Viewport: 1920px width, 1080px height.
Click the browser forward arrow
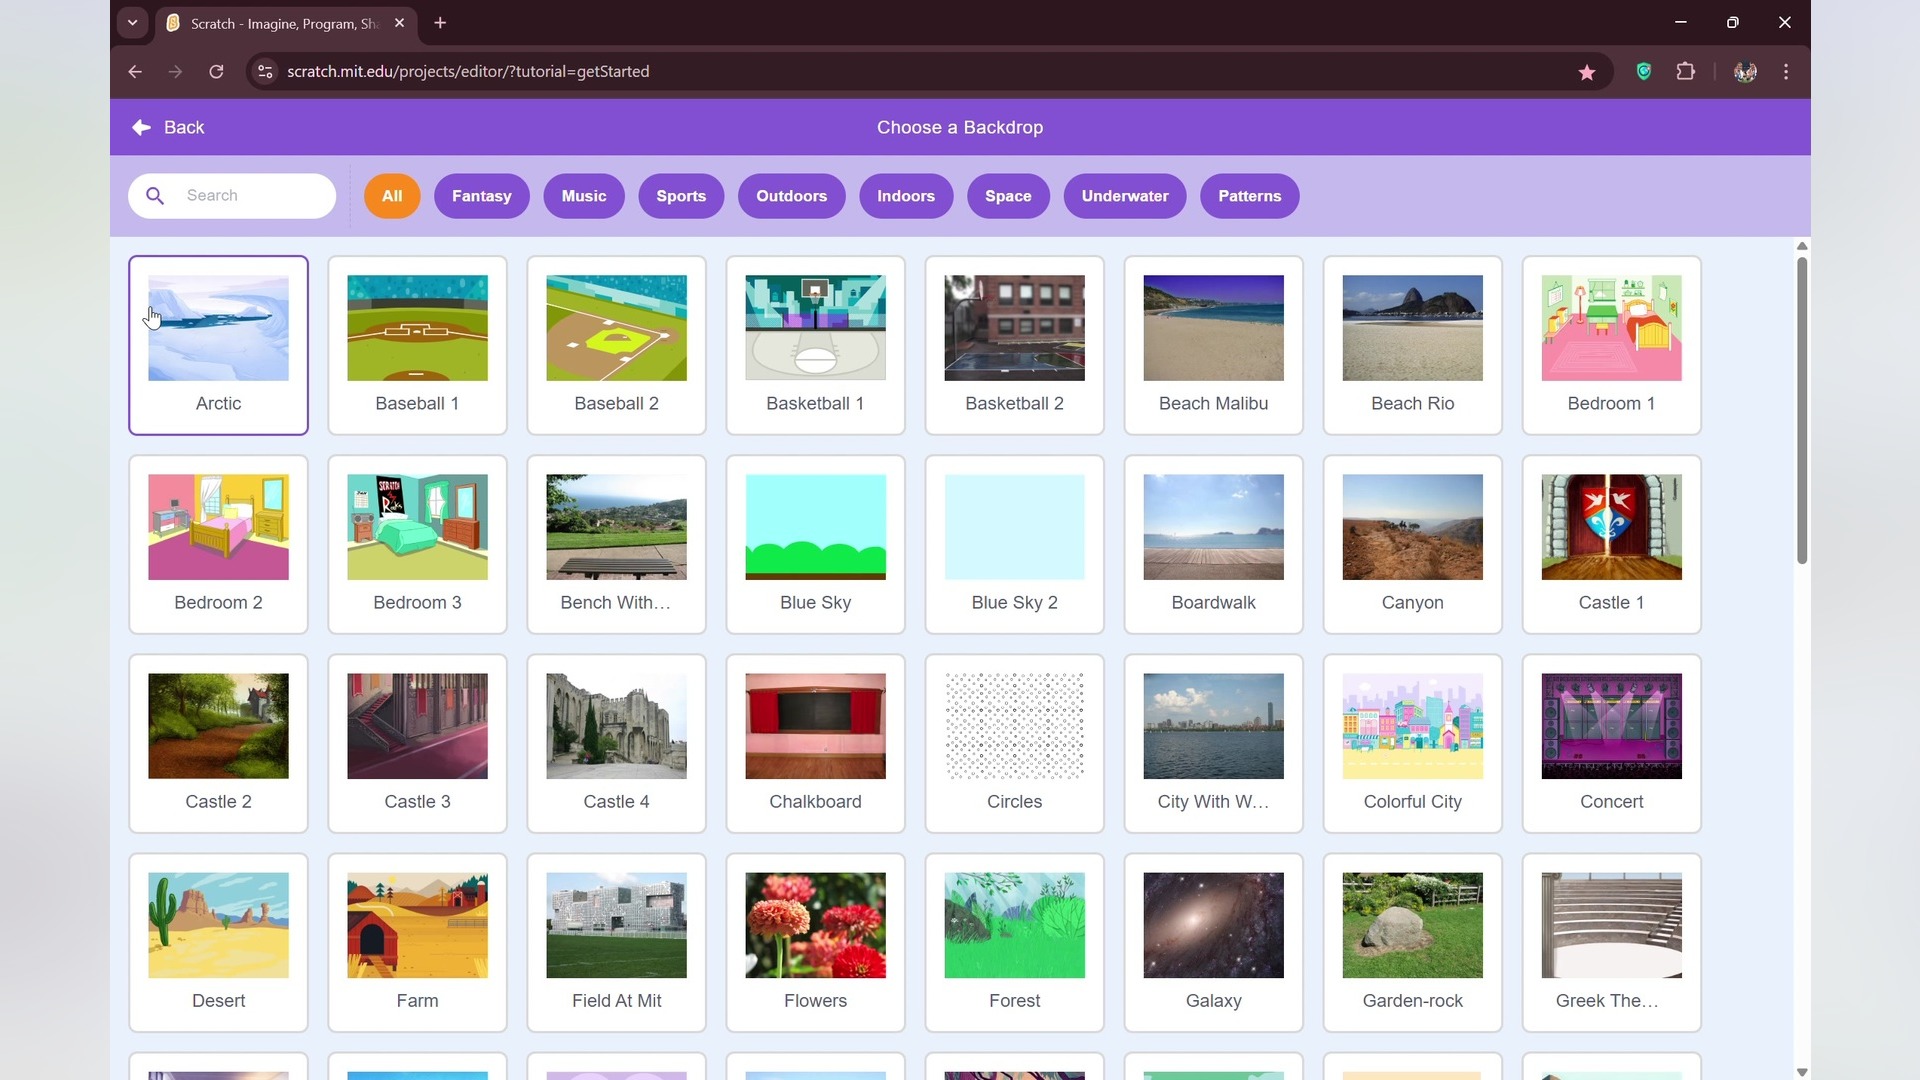[176, 72]
